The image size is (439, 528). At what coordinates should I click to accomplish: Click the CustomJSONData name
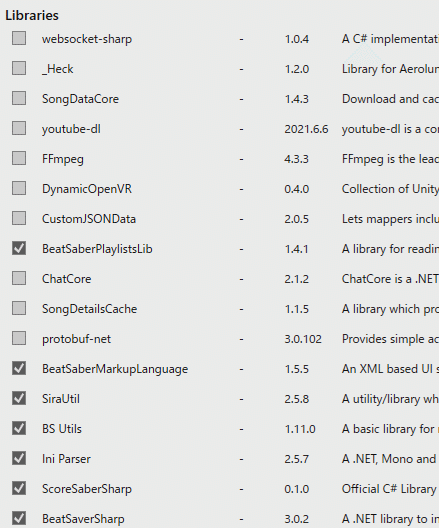click(x=89, y=219)
